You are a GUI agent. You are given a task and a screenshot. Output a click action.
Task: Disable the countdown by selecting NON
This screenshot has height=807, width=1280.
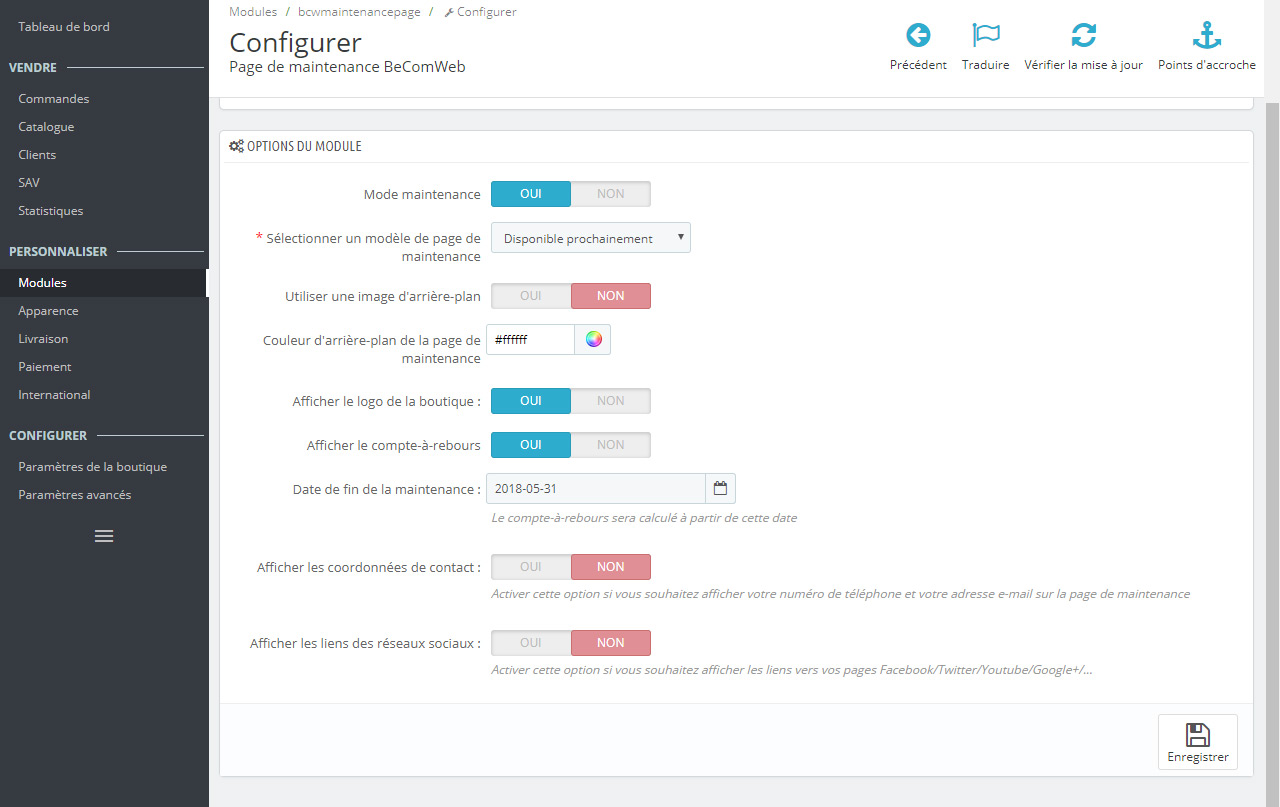click(x=610, y=445)
